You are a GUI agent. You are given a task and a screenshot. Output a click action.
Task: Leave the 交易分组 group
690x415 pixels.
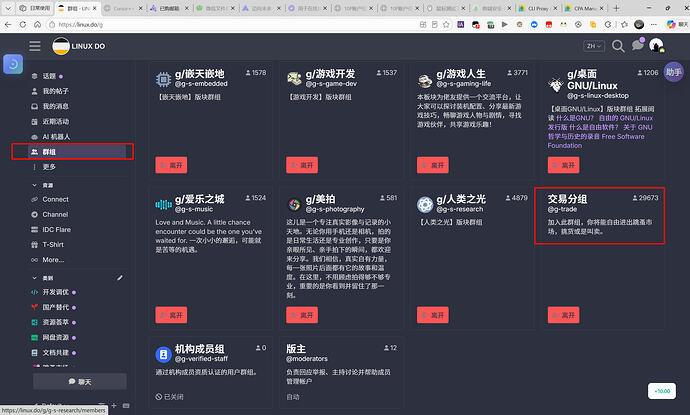[563, 315]
